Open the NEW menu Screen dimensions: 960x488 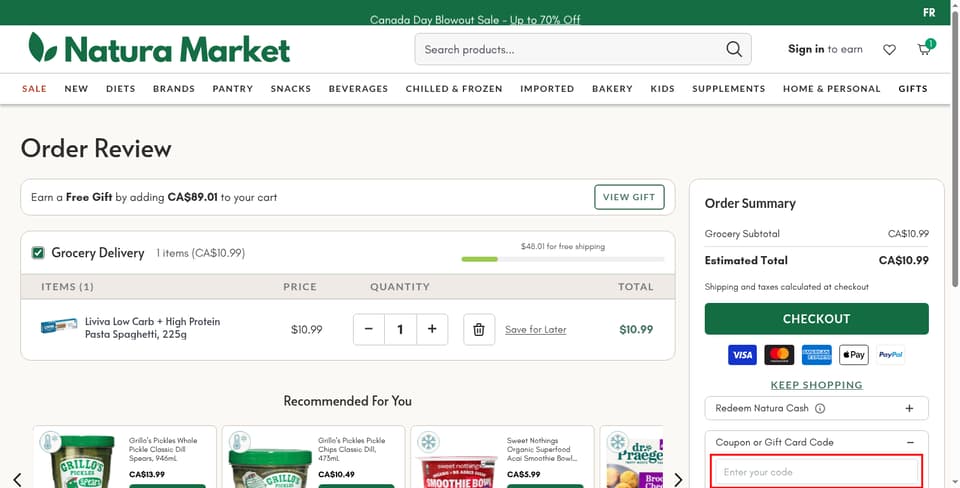click(x=77, y=89)
